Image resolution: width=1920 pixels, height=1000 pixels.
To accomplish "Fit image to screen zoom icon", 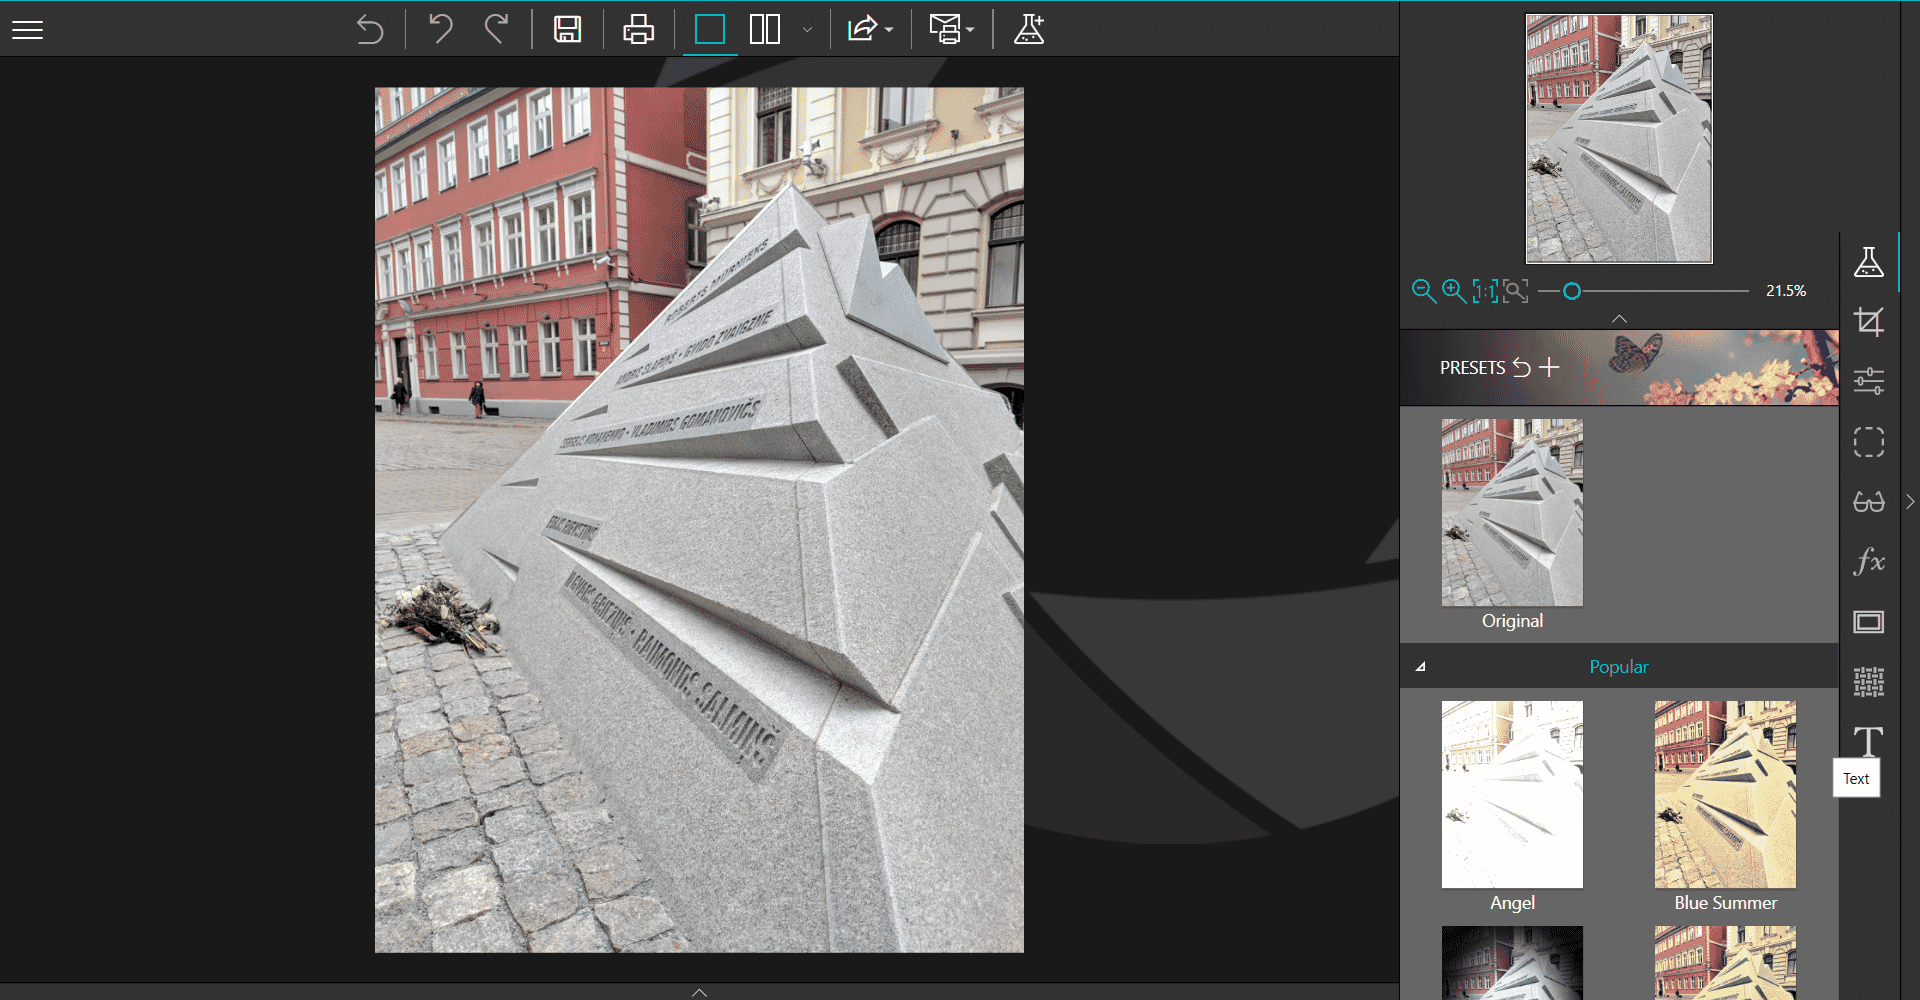I will 1515,291.
